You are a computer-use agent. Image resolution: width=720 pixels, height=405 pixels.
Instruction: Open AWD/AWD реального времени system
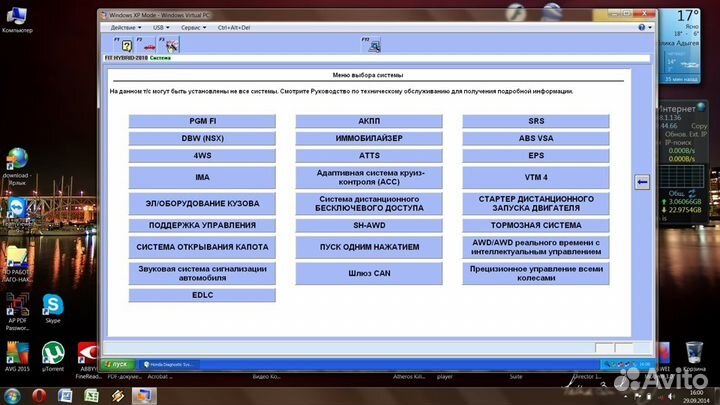[x=536, y=247]
